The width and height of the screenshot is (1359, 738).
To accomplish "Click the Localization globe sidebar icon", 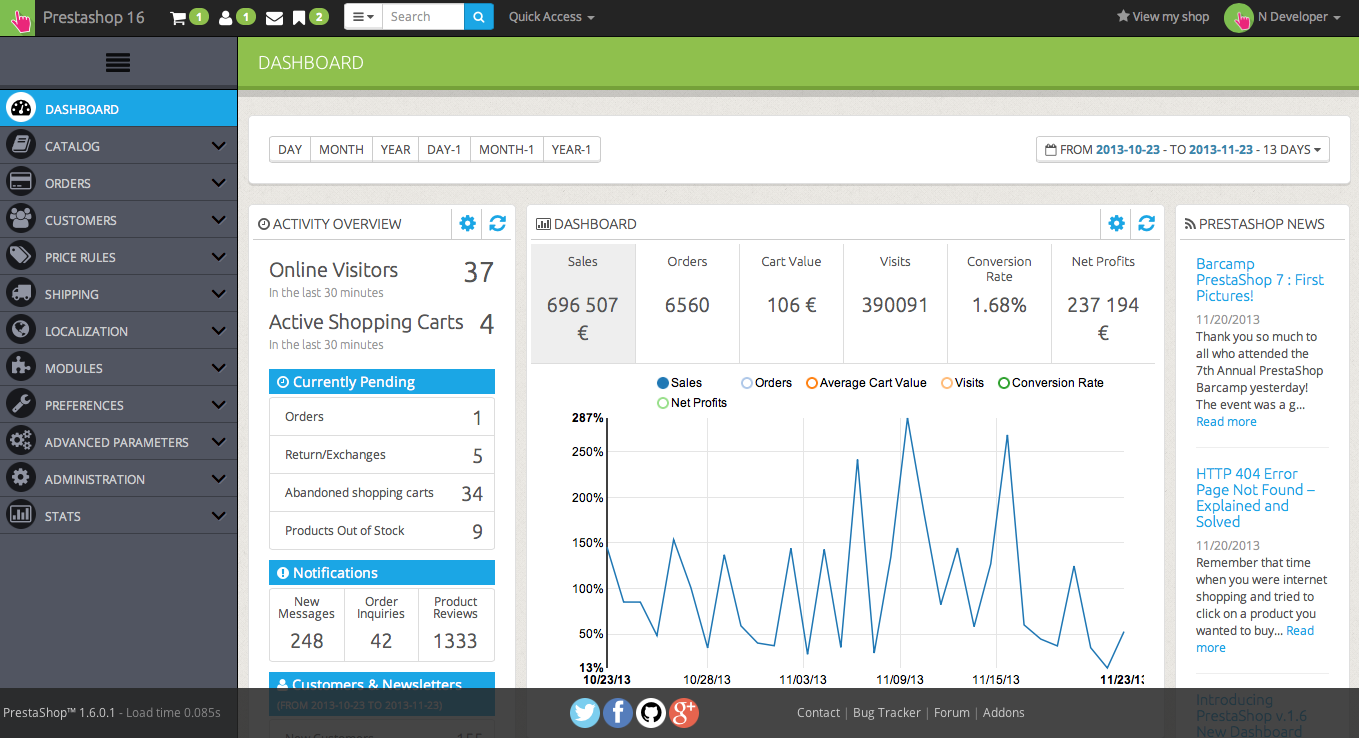I will pos(21,331).
